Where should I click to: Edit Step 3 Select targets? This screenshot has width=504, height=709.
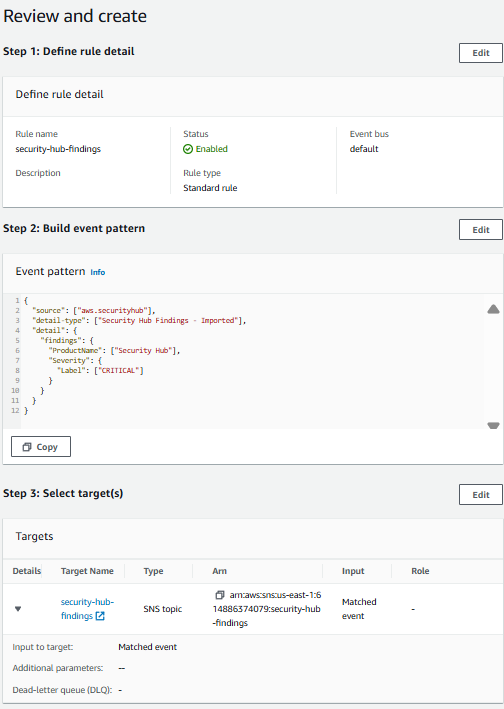pyautogui.click(x=480, y=495)
